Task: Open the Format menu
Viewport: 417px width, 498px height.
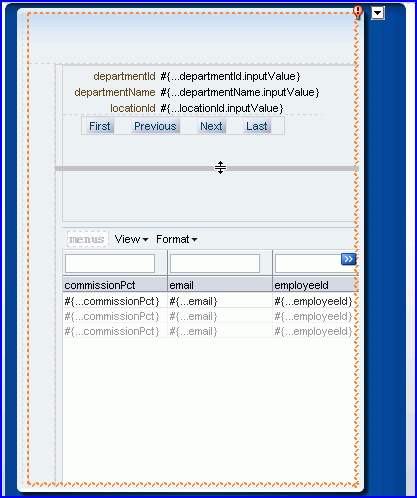Action: [x=177, y=239]
